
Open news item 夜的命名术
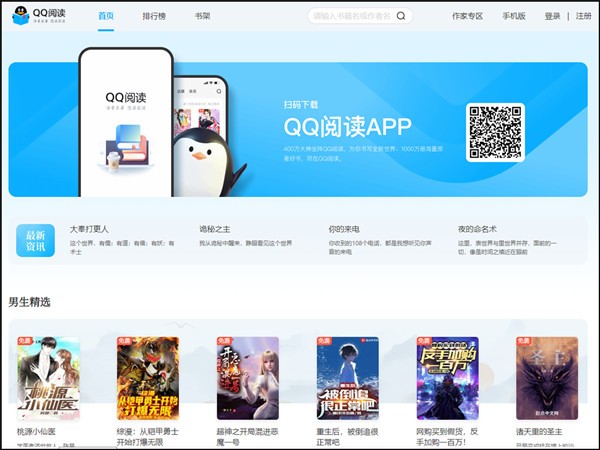477,229
